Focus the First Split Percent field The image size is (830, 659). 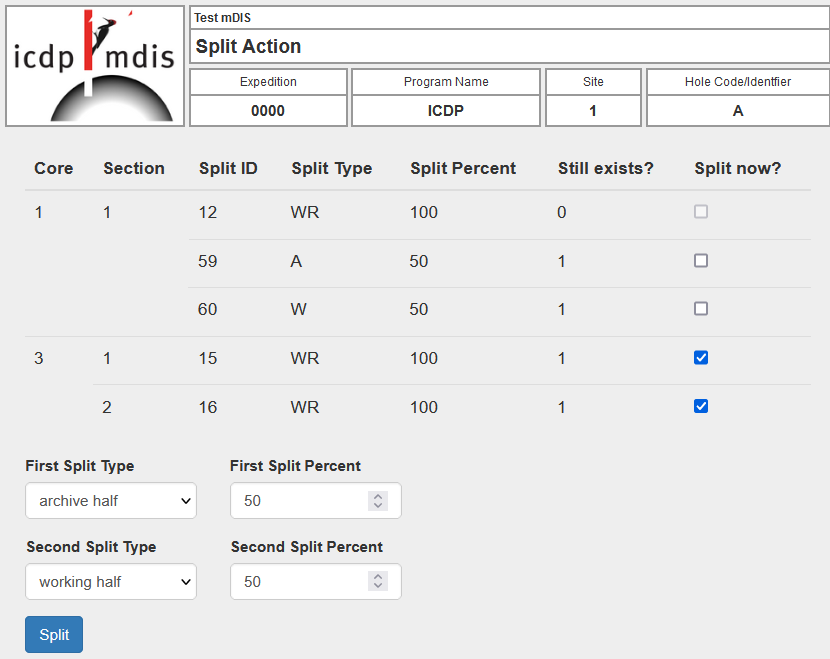click(300, 501)
